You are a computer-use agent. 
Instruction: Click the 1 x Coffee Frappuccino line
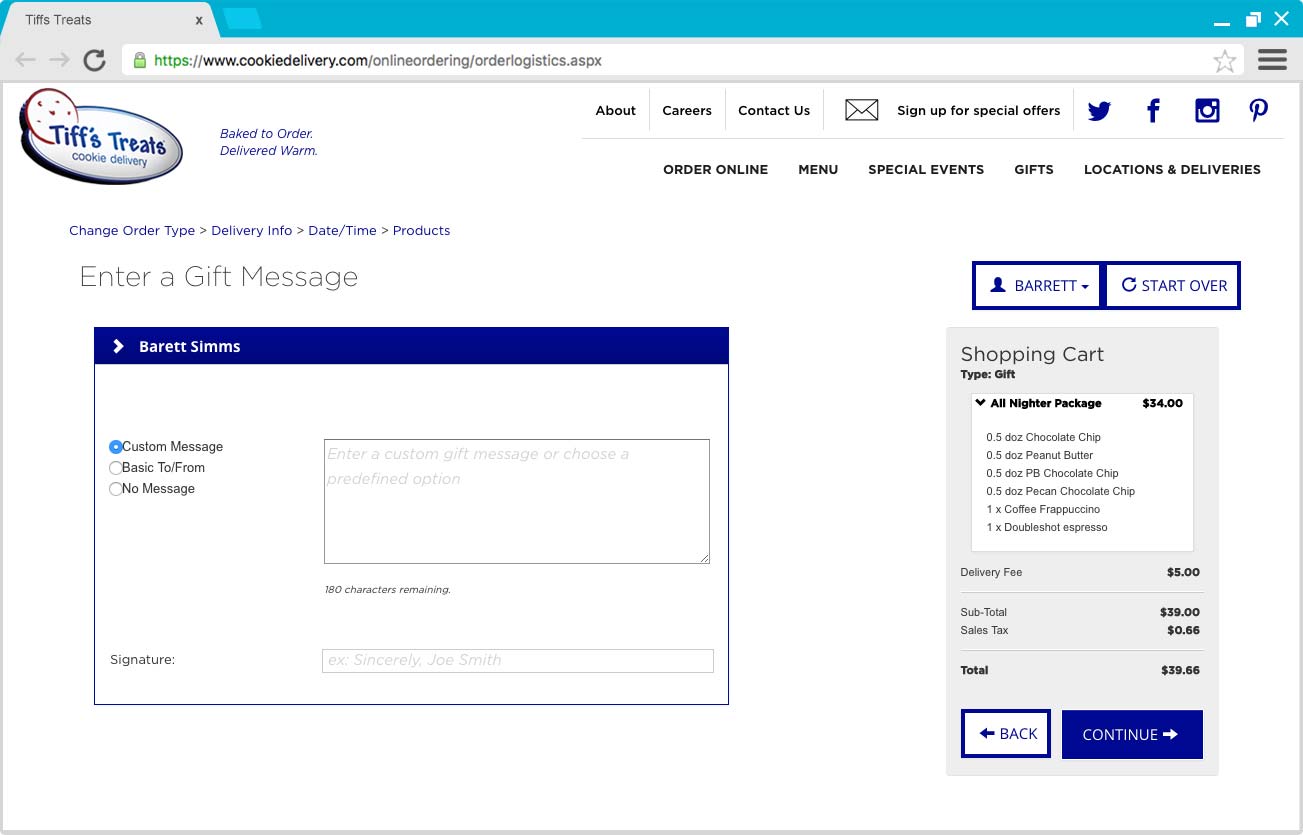coord(1043,510)
